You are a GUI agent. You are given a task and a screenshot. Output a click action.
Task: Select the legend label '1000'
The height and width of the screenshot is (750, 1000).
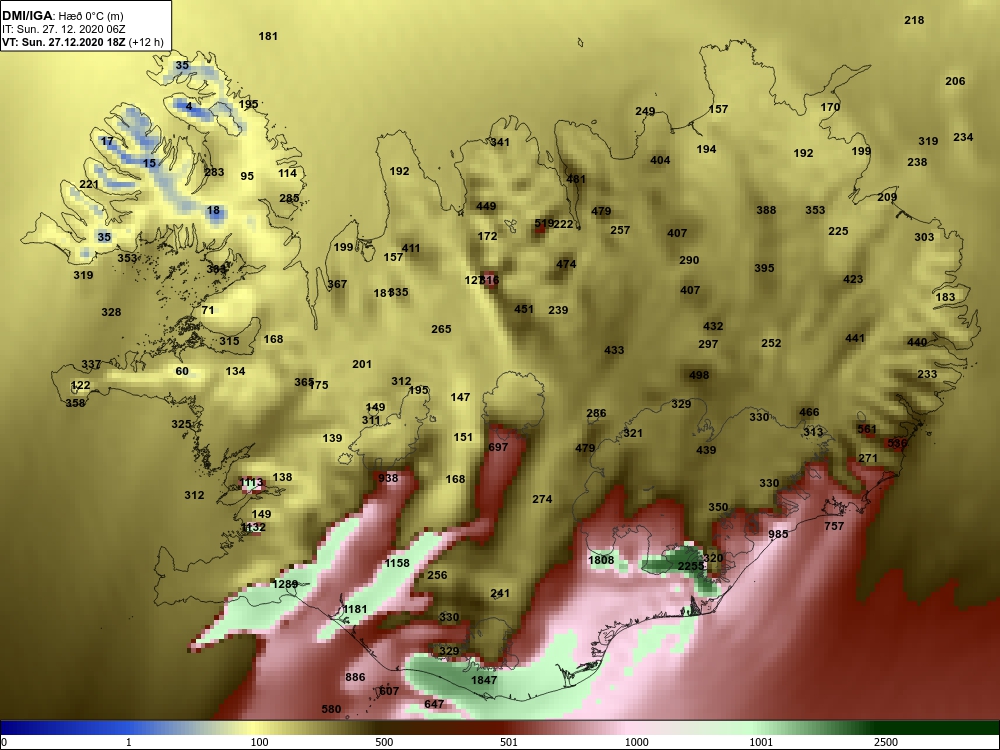click(636, 742)
